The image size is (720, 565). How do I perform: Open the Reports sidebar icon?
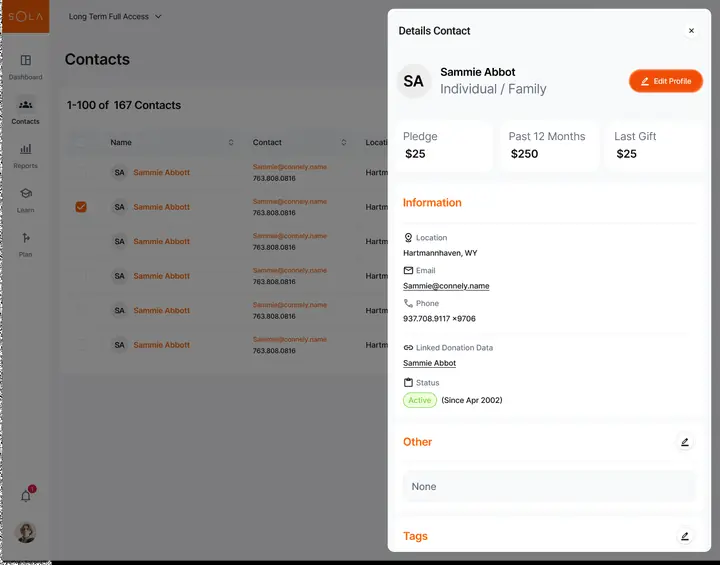[26, 149]
